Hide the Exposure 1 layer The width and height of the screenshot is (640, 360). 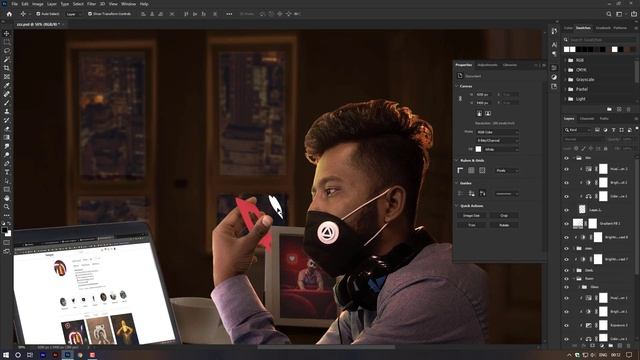coord(566,325)
